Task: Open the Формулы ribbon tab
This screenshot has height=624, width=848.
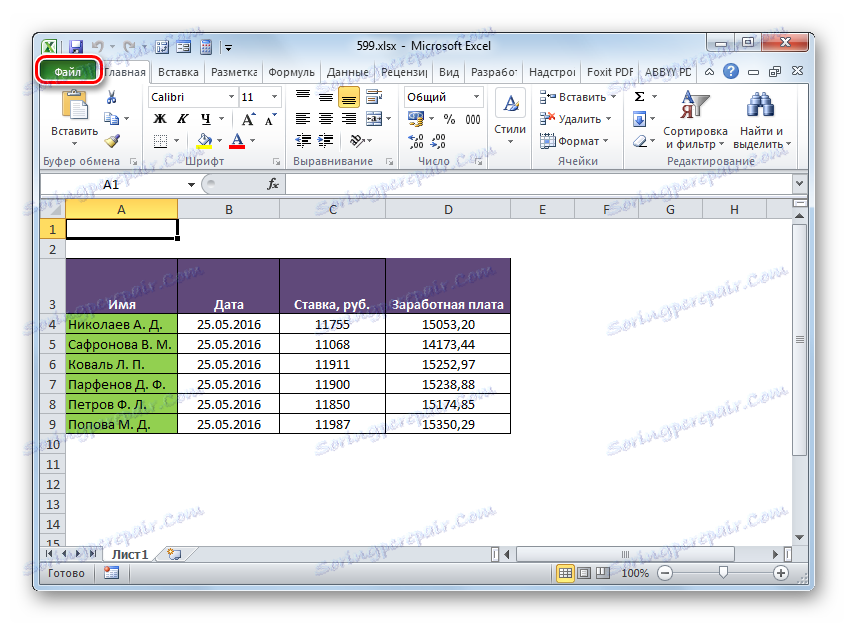Action: [291, 72]
